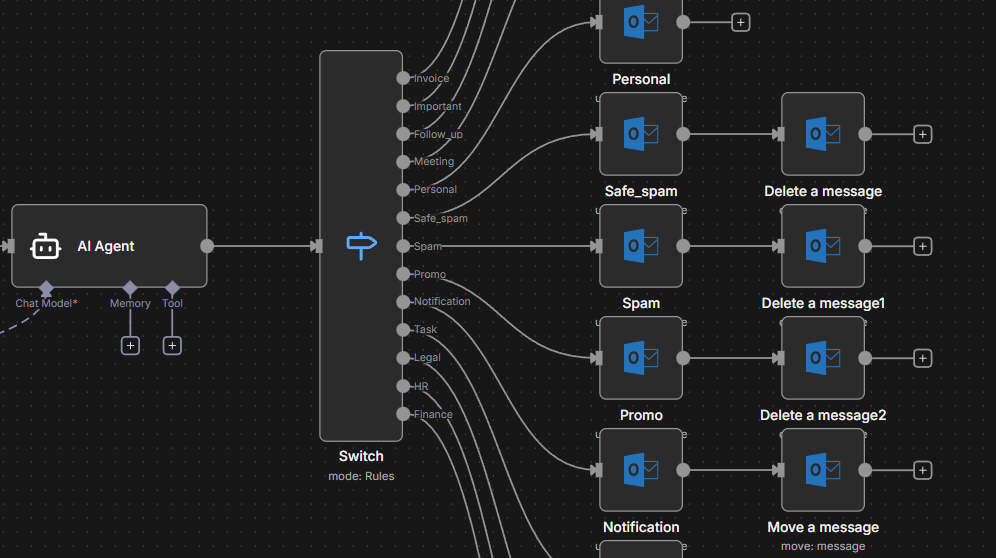Add a node to Tool input
This screenshot has width=996, height=558.
tap(172, 345)
